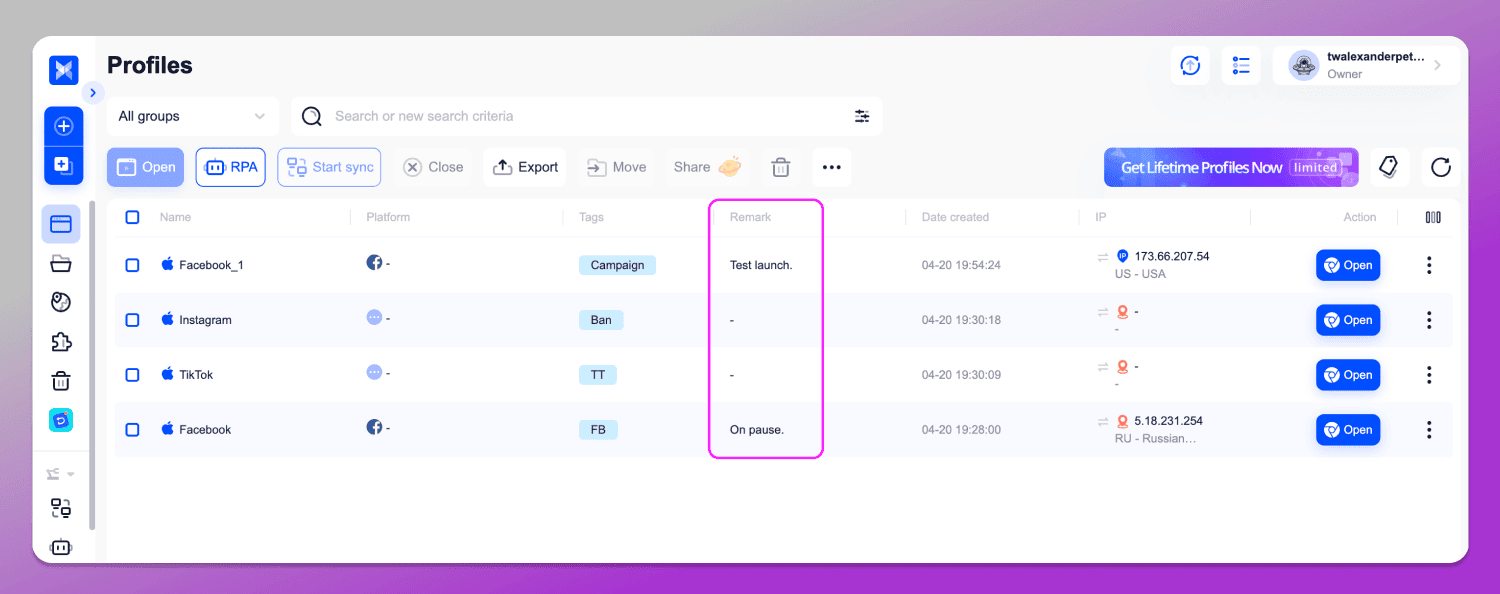This screenshot has height=594, width=1500.
Task: Click Open button for Facebook profile
Action: coord(1347,430)
